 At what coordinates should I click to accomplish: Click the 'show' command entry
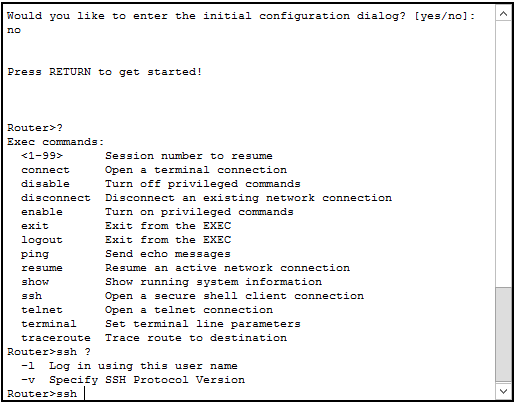tap(35, 282)
